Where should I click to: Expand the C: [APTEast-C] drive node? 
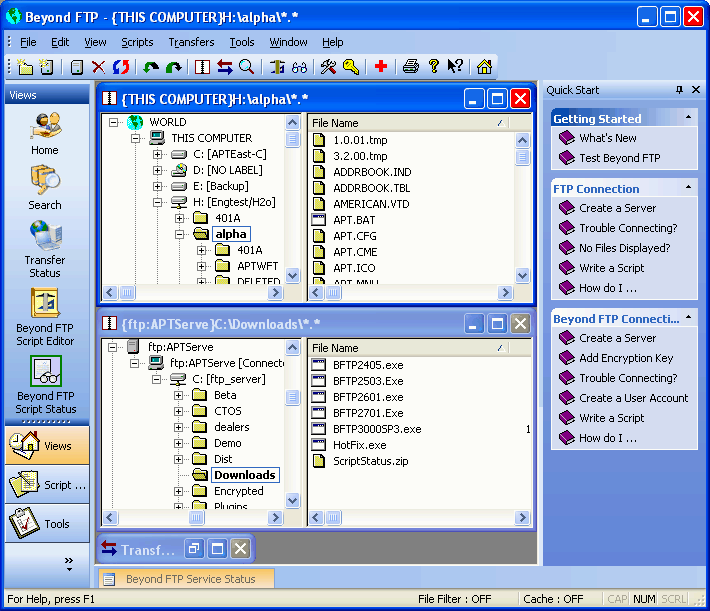tap(157, 154)
